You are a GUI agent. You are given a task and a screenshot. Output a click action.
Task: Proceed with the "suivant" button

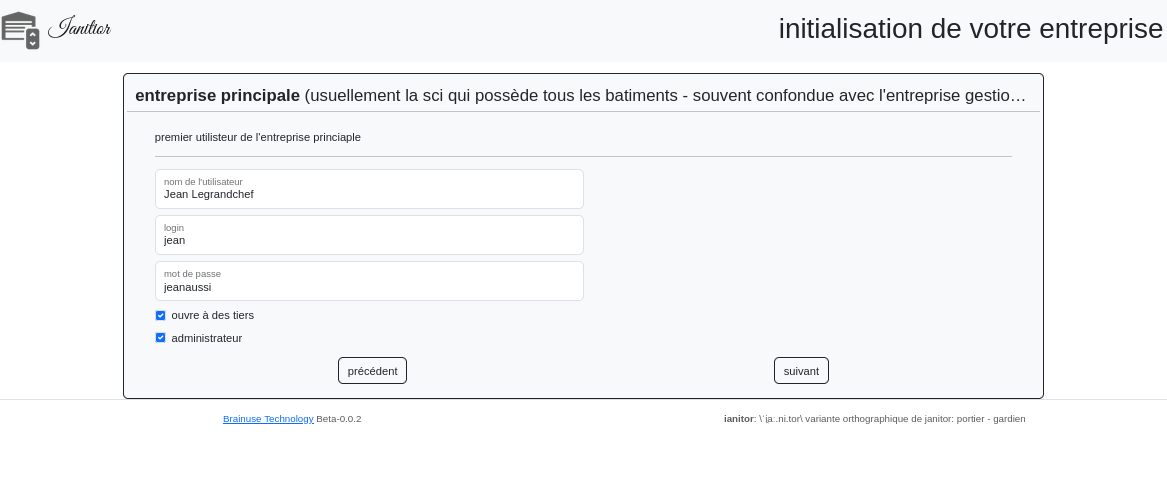point(801,371)
